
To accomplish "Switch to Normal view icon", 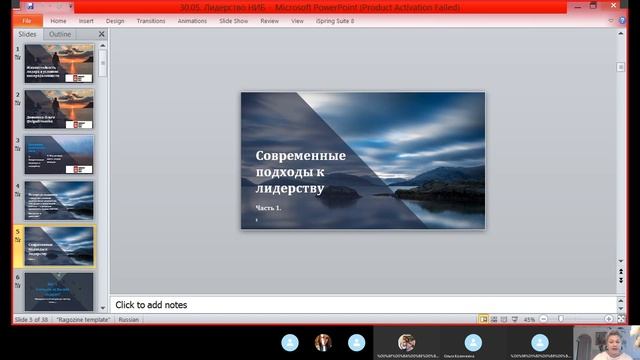I will (483, 319).
